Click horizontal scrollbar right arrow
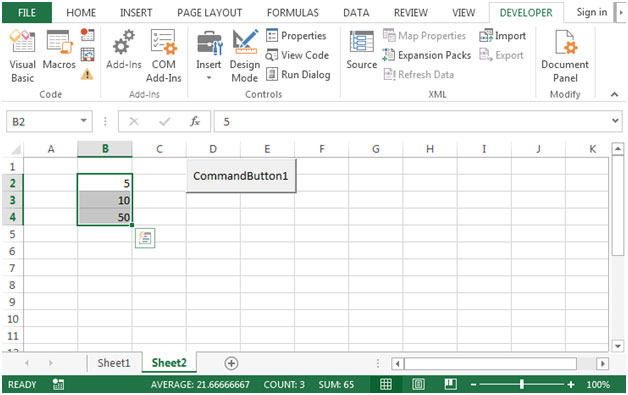Image resolution: width=628 pixels, height=395 pixels. pyautogui.click(x=602, y=364)
